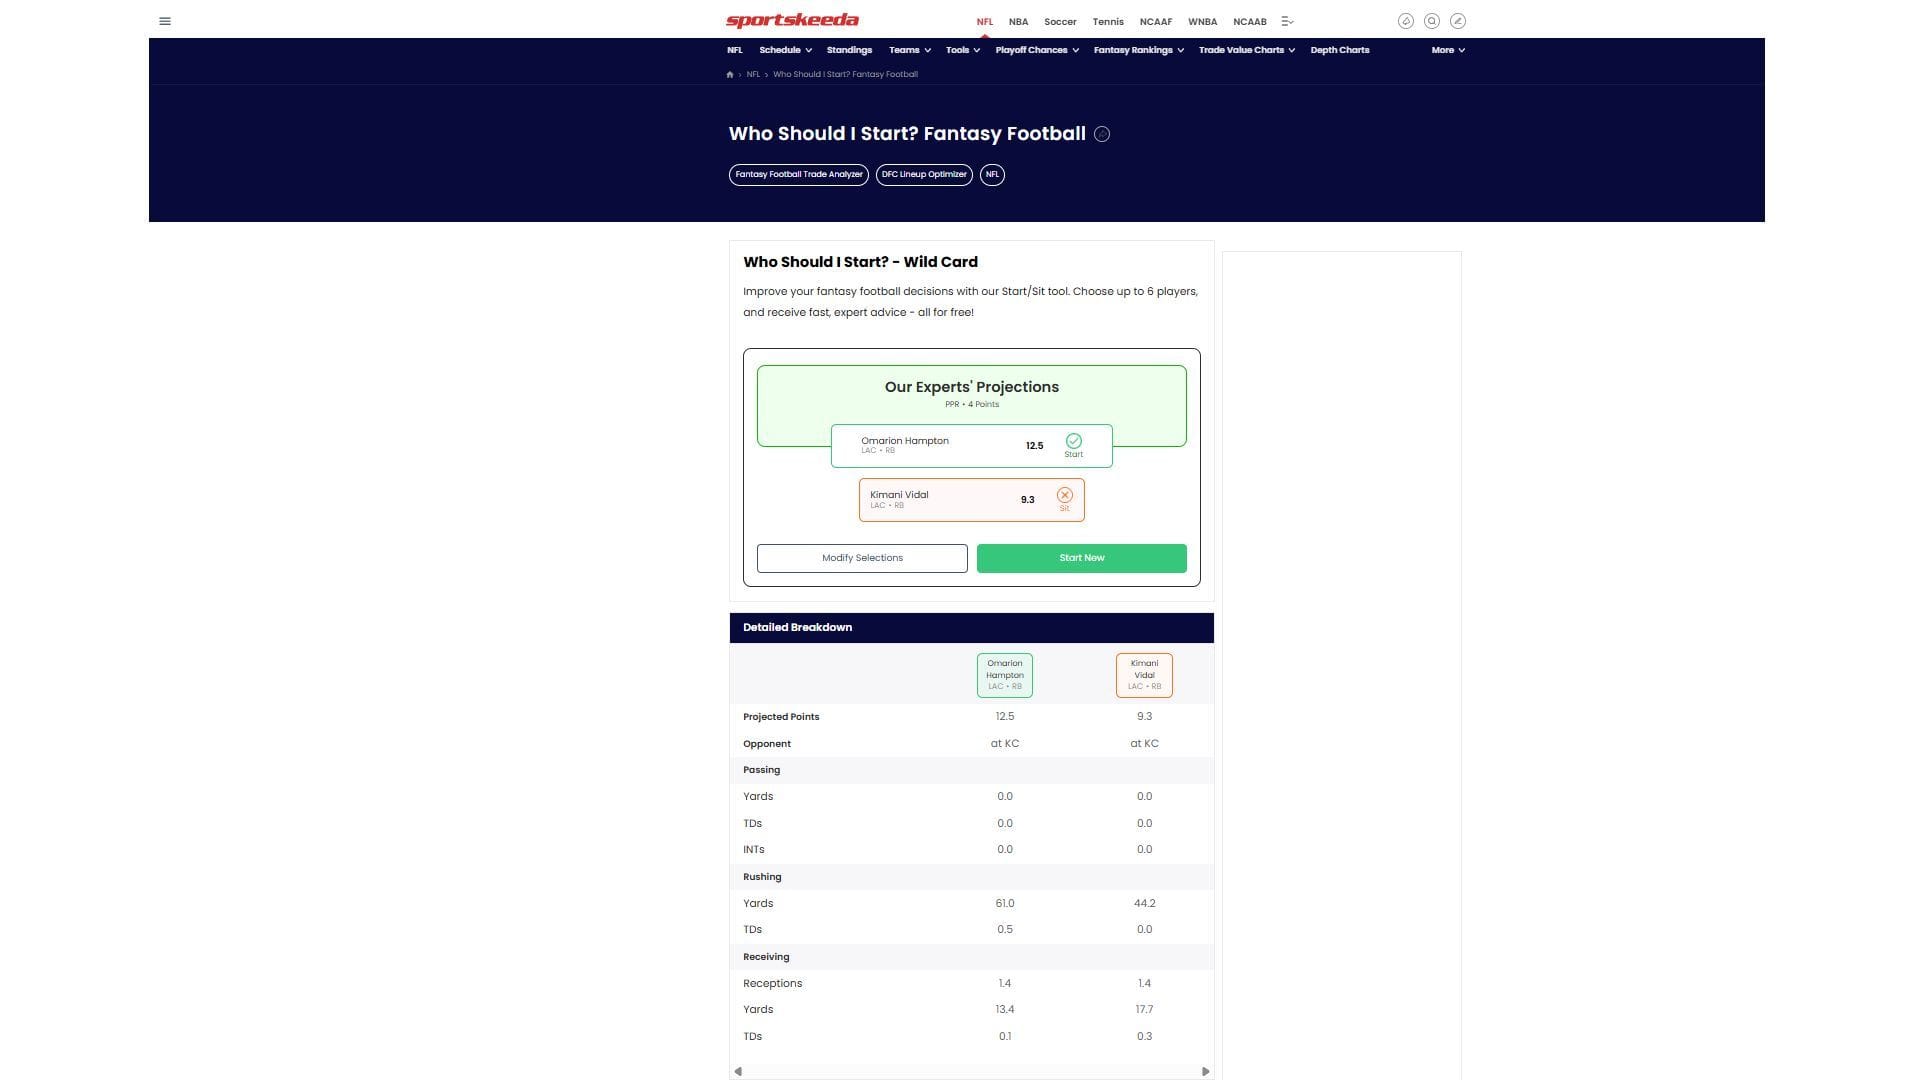Click the Sportskeeda logo
Screen dimensions: 1920x1080
tap(792, 21)
